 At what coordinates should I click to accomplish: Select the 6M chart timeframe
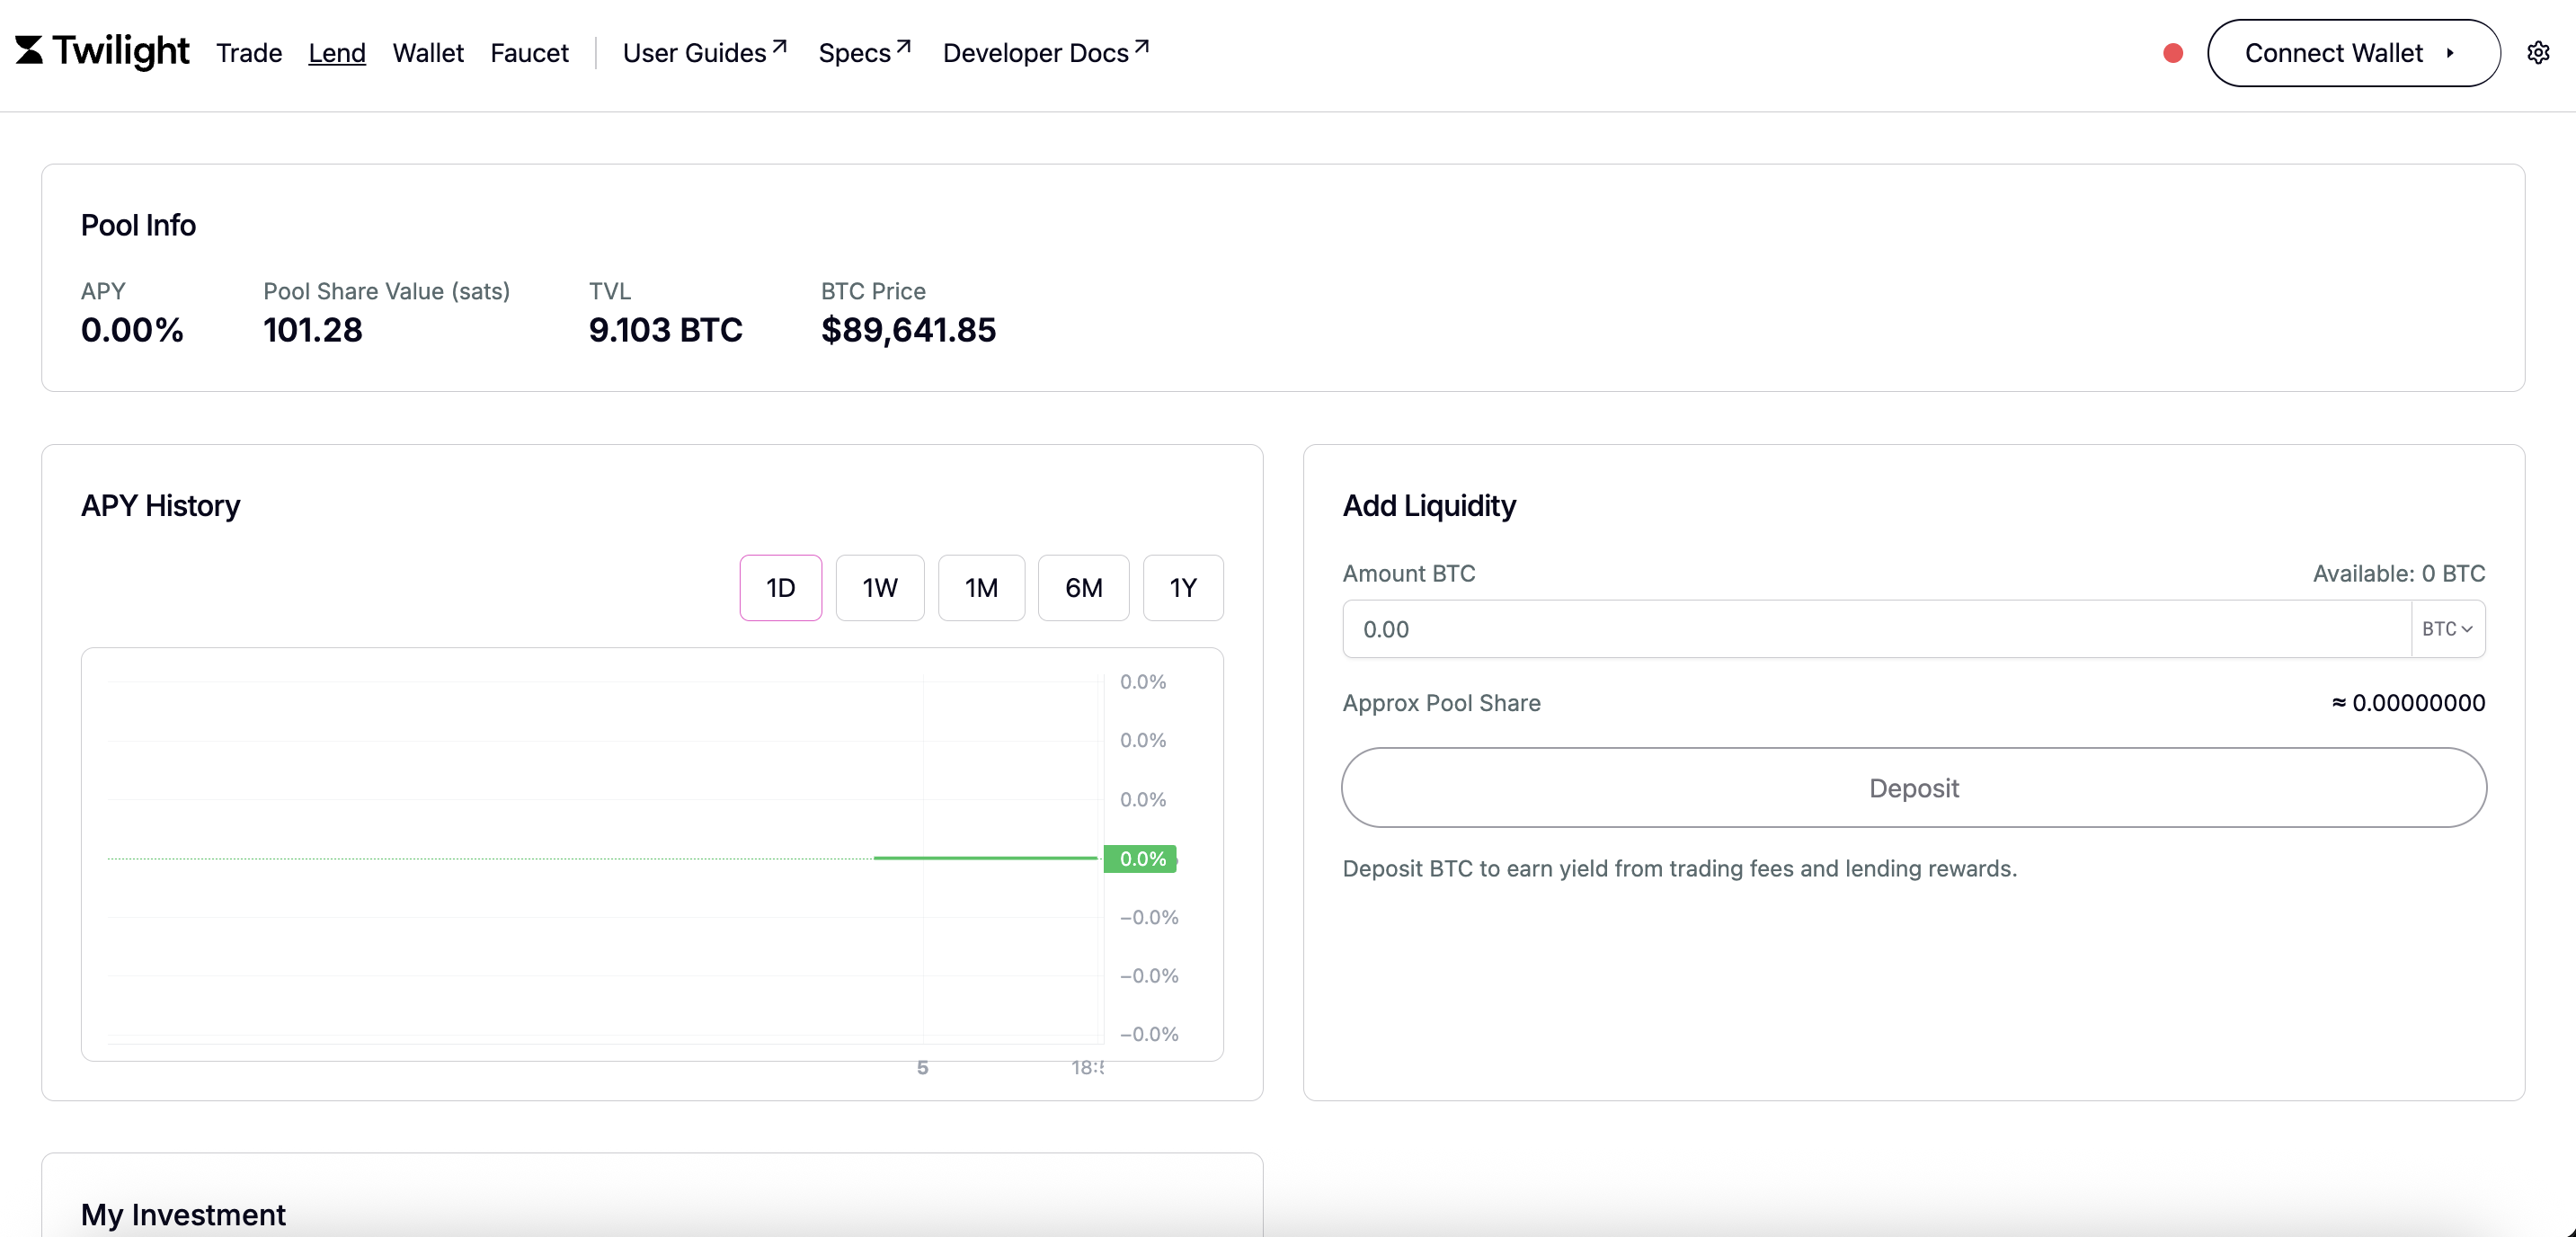tap(1083, 587)
